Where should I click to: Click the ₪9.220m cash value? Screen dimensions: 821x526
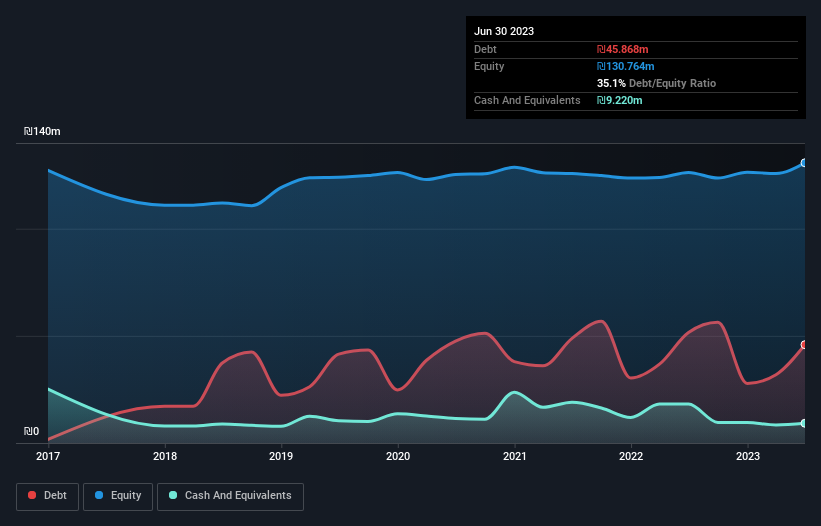point(619,100)
